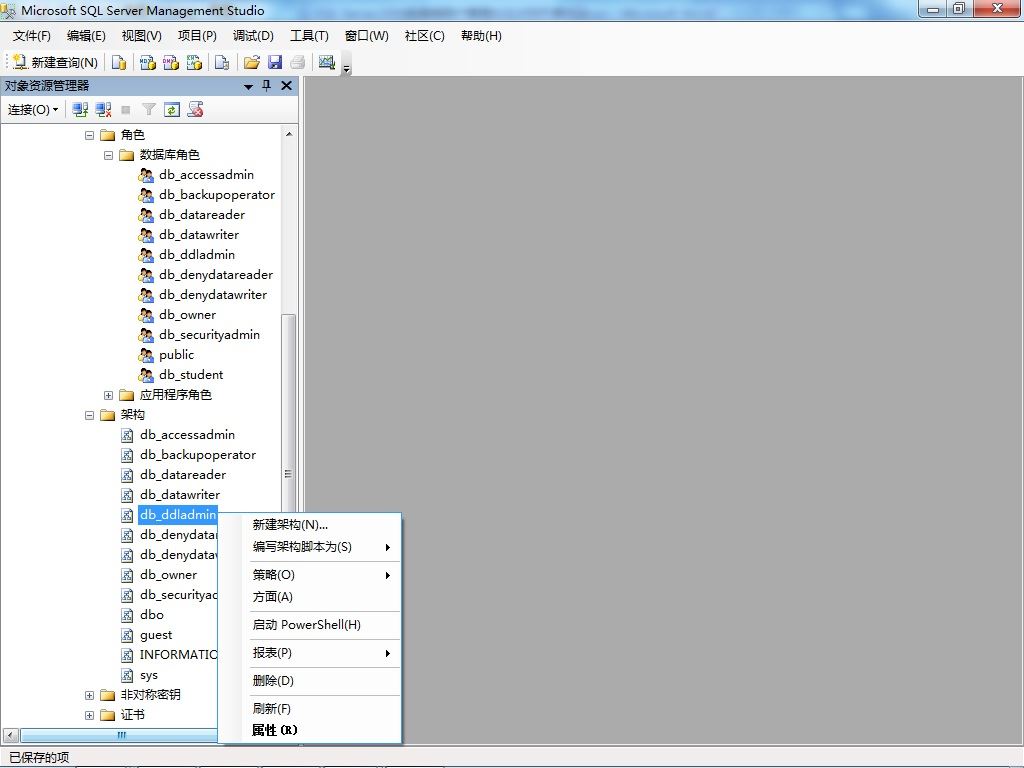Click the DMX query toolbar icon
This screenshot has height=768, width=1024.
[171, 62]
